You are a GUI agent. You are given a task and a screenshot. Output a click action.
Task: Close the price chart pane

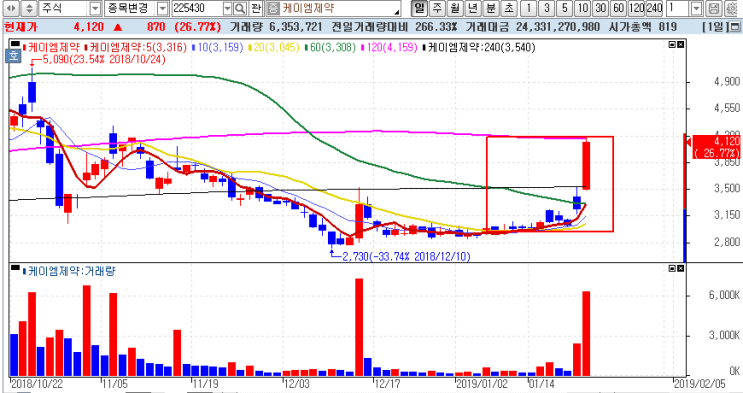(x=680, y=45)
